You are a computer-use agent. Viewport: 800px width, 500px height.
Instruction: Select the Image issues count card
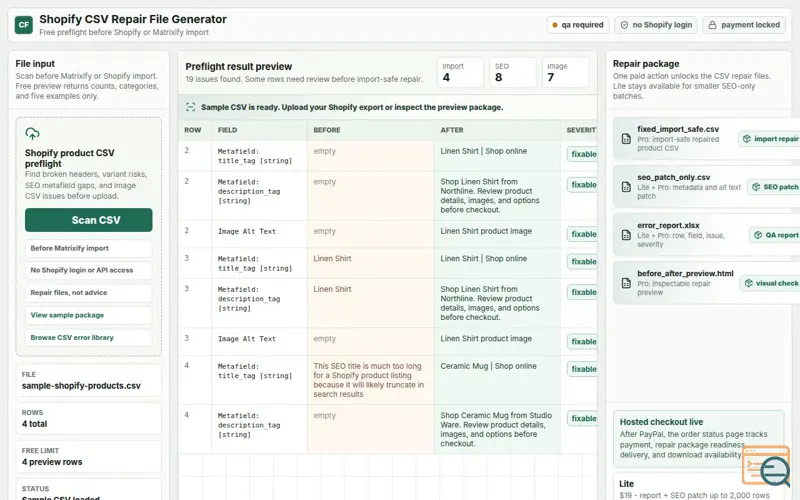565,72
